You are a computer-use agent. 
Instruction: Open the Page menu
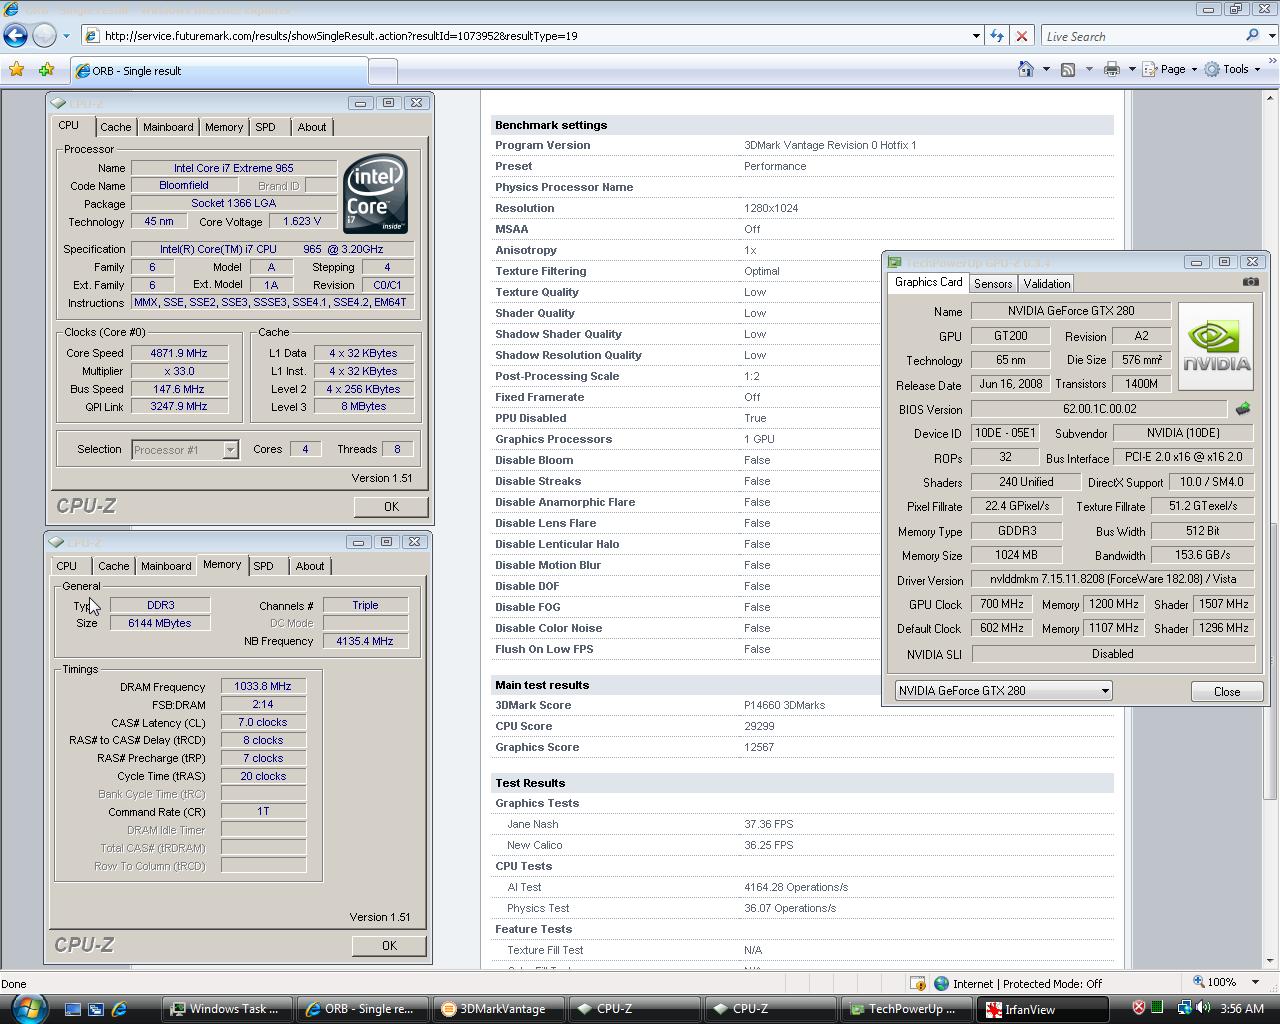[x=1169, y=69]
